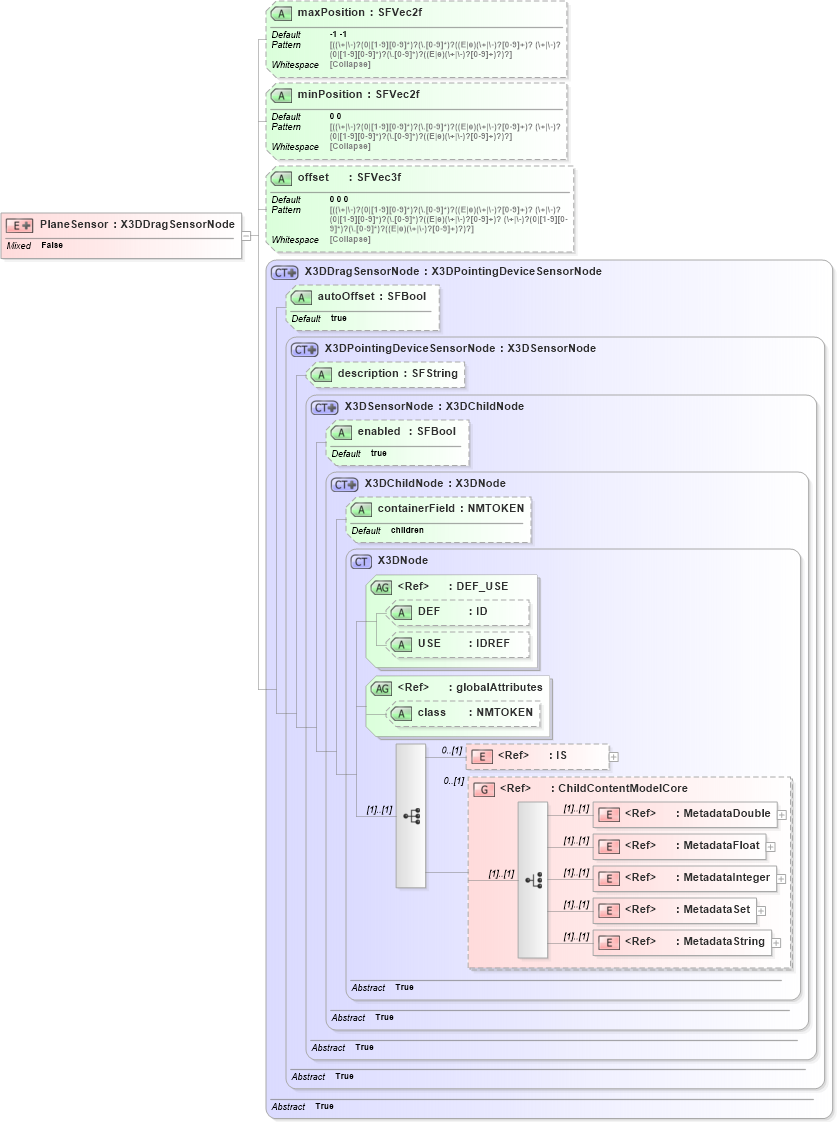This screenshot has height=1122, width=837.
Task: Click the containerField default value 'children'
Action: pyautogui.click(x=407, y=530)
